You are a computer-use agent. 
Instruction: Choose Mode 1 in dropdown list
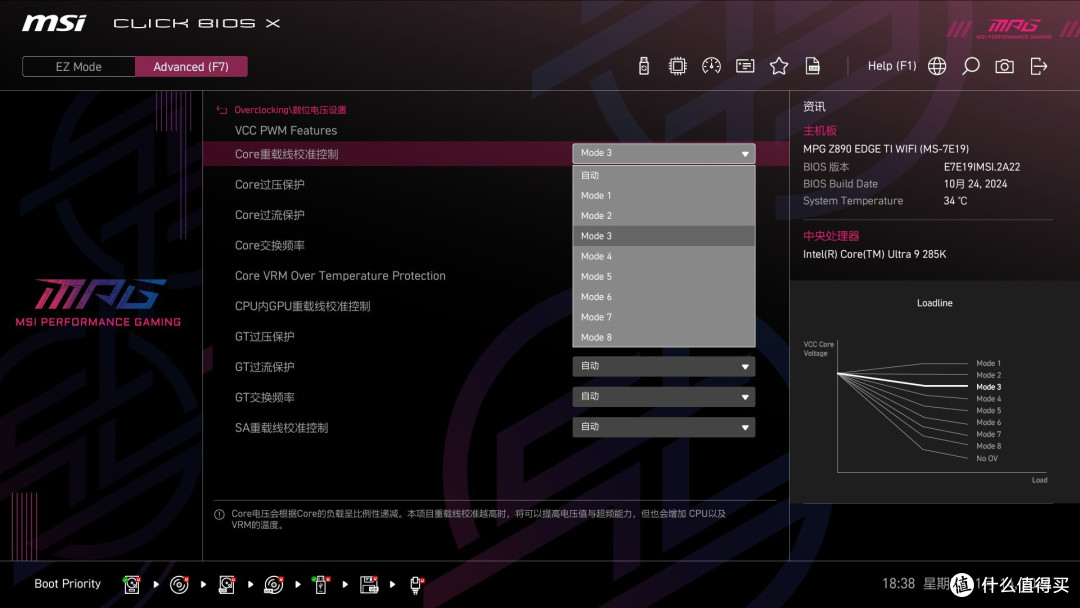[664, 196]
